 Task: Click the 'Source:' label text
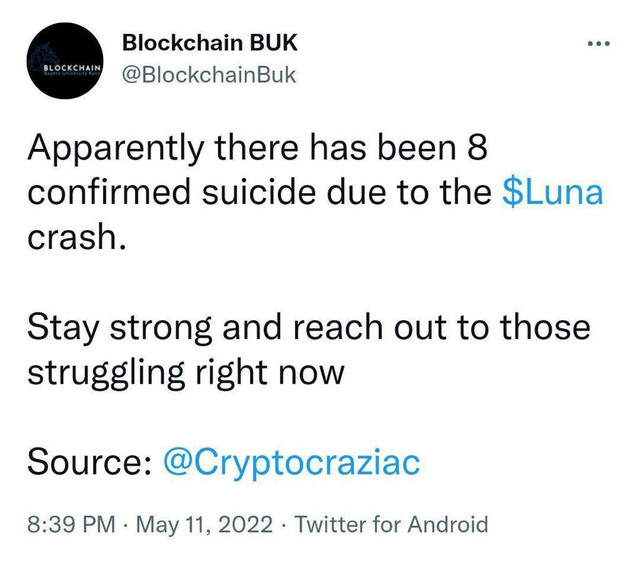click(x=89, y=462)
